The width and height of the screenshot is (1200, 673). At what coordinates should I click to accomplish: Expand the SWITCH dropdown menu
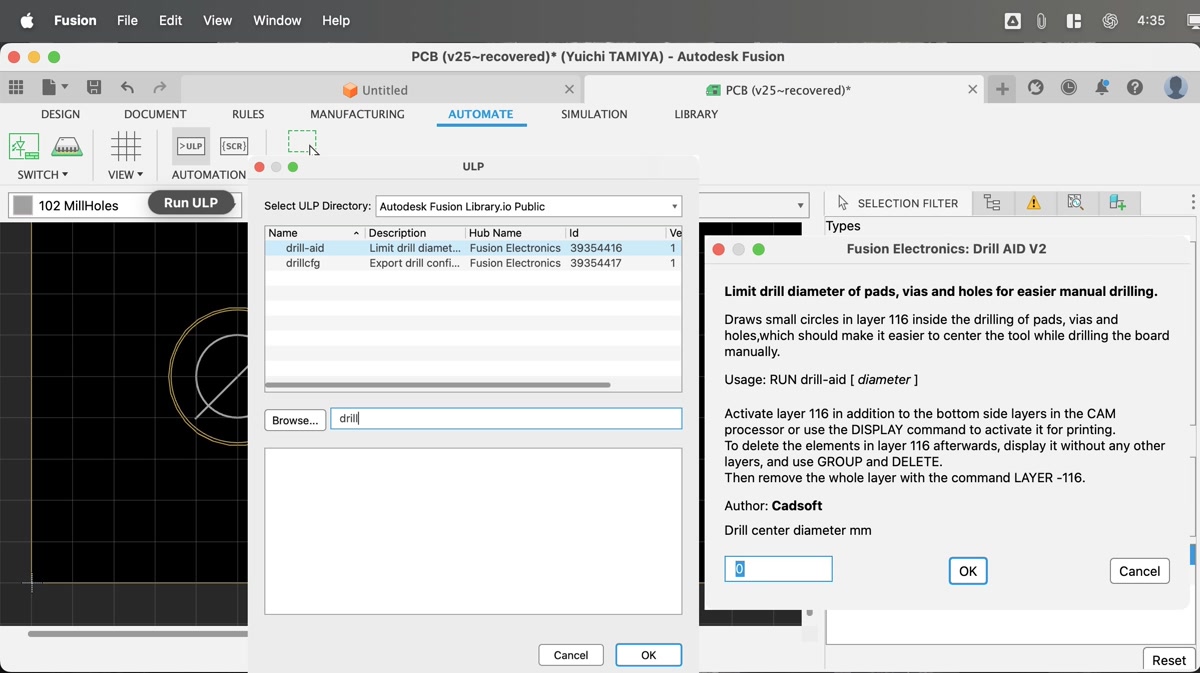pos(43,175)
